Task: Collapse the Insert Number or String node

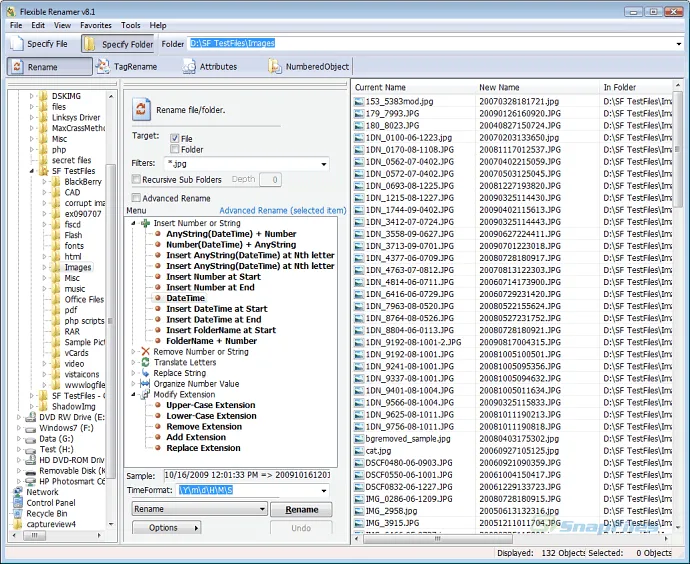Action: coord(133,223)
